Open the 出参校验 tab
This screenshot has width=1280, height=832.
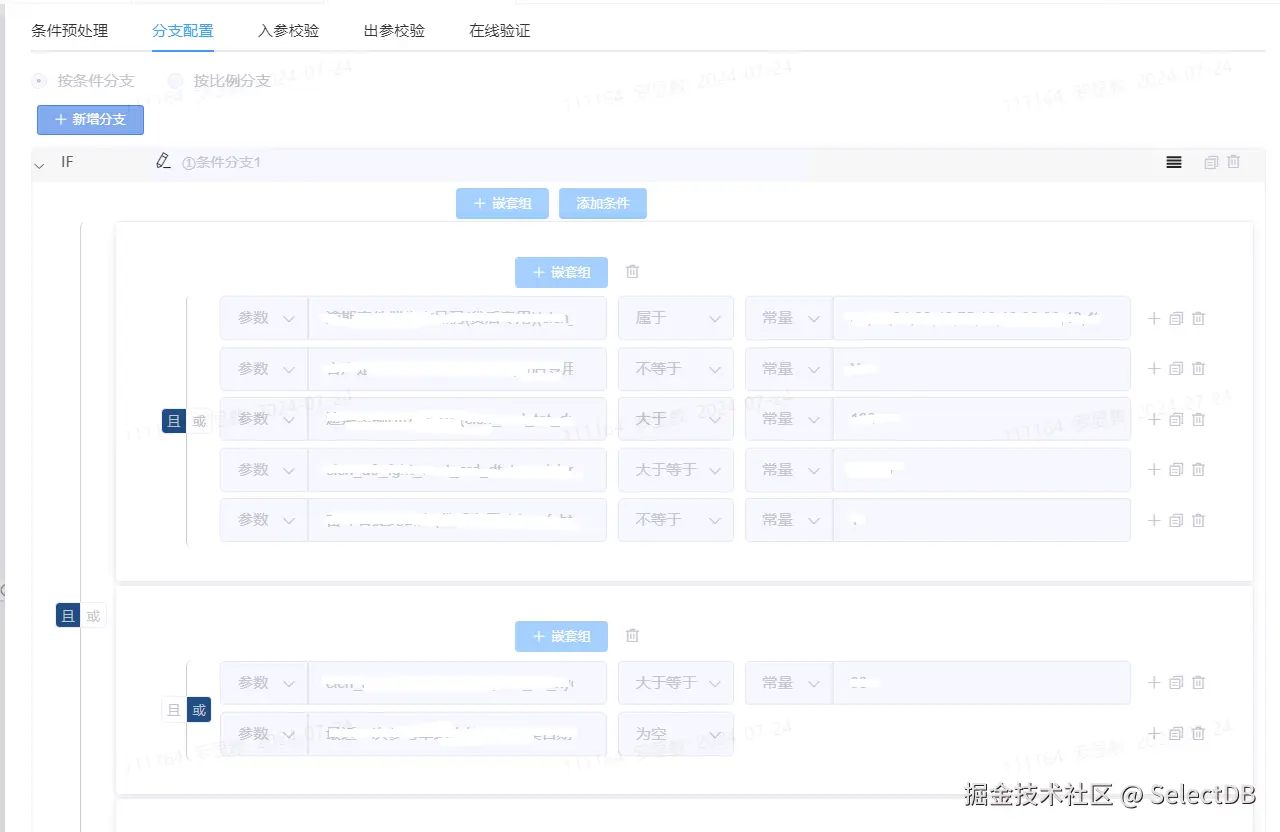click(x=394, y=30)
